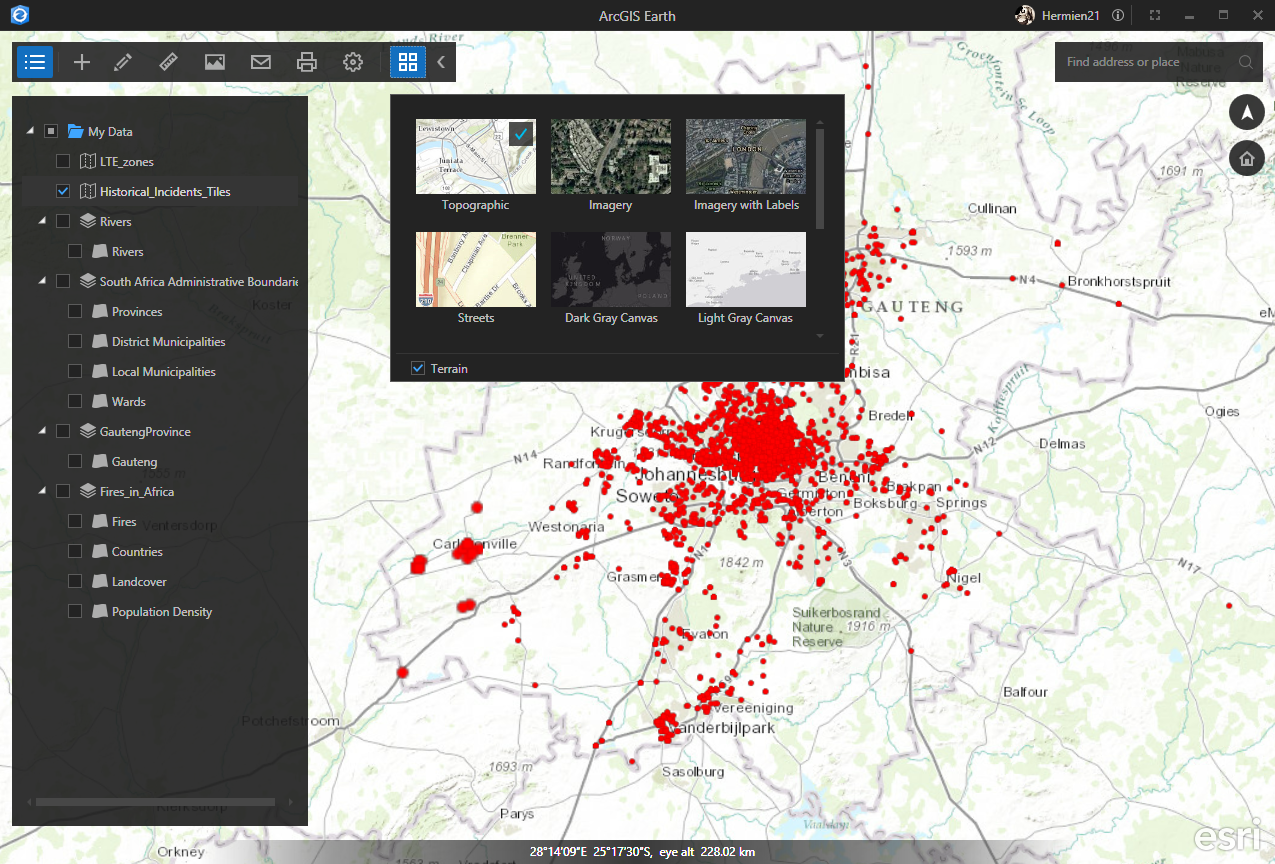Select the Draw pencil tool
This screenshot has width=1275, height=864.
[123, 62]
